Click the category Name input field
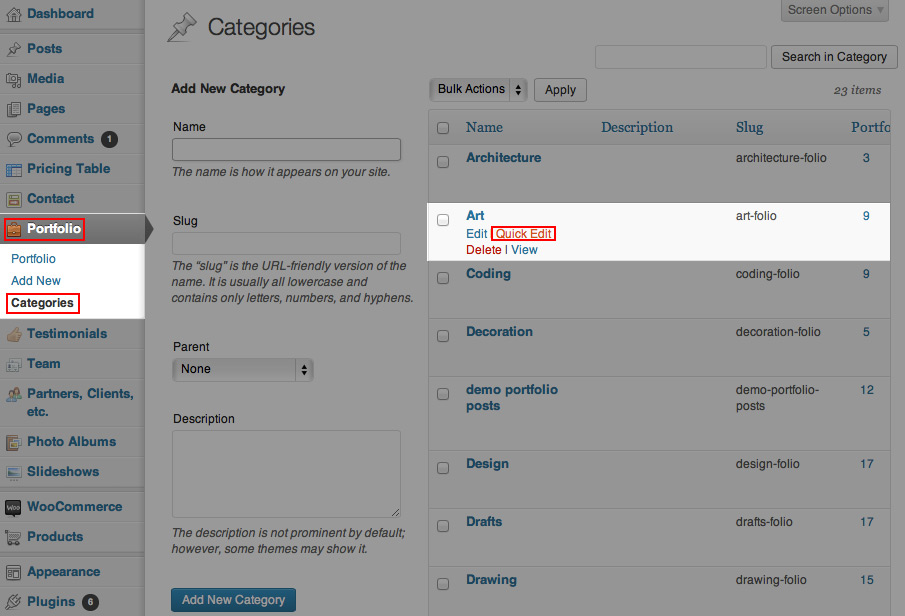905x616 pixels. pos(286,150)
